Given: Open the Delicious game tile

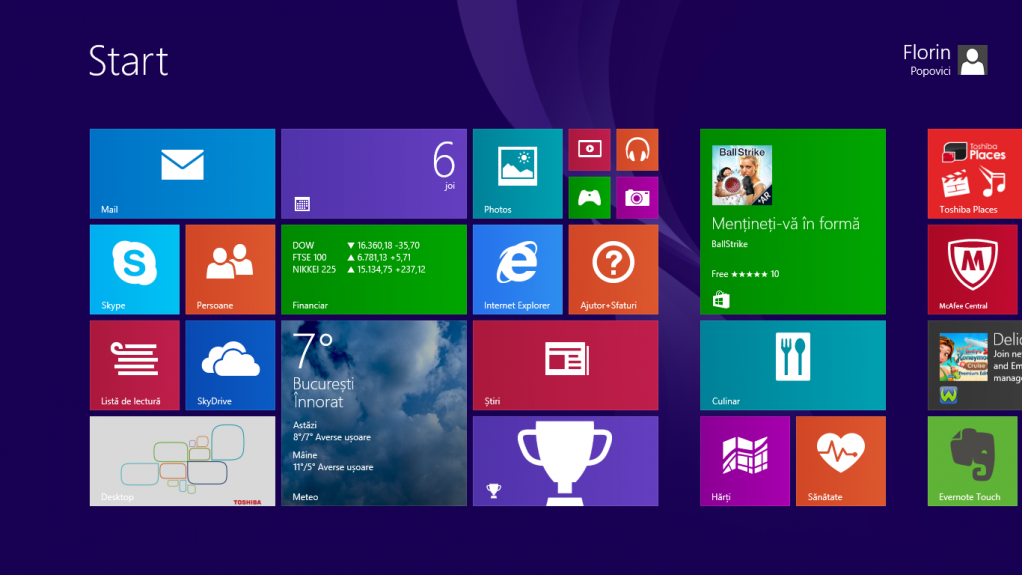Looking at the screenshot, I should 974,365.
